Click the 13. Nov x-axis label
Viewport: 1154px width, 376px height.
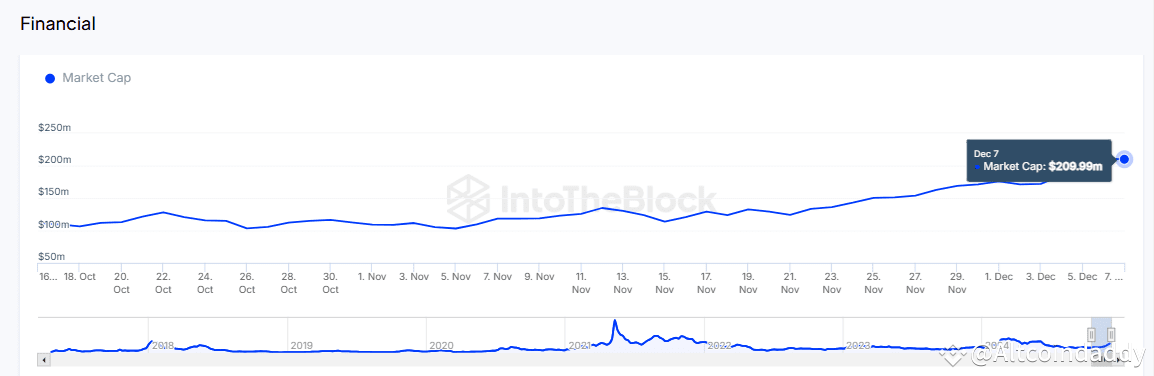tap(623, 283)
